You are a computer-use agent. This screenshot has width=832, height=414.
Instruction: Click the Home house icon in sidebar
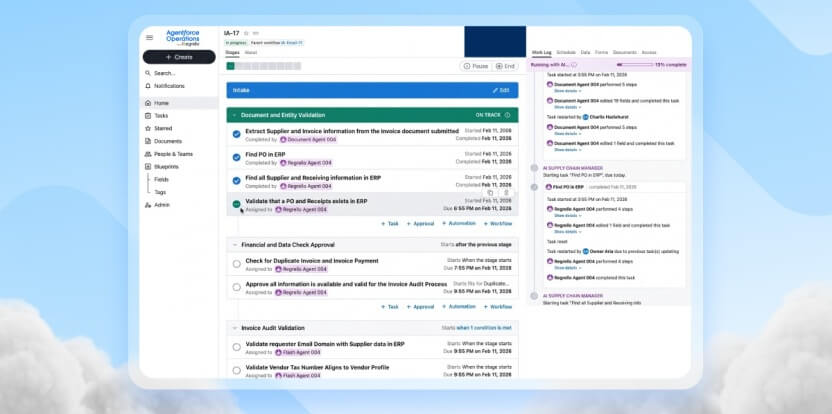click(x=148, y=103)
